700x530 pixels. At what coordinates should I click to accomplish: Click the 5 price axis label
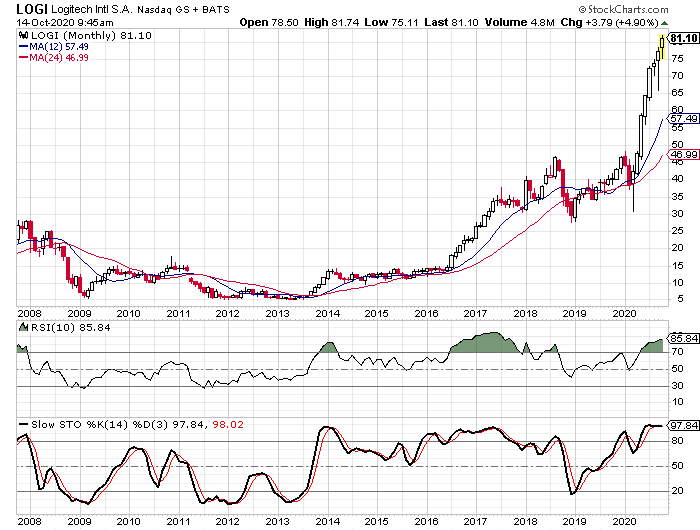[x=680, y=299]
